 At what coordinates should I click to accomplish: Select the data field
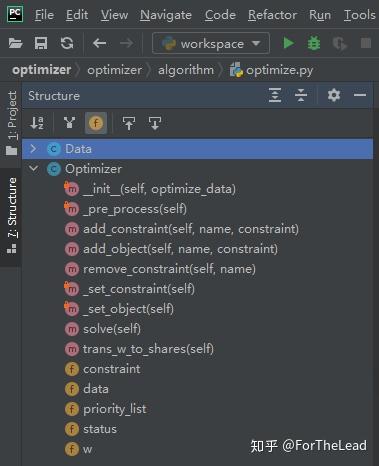pyautogui.click(x=197, y=389)
